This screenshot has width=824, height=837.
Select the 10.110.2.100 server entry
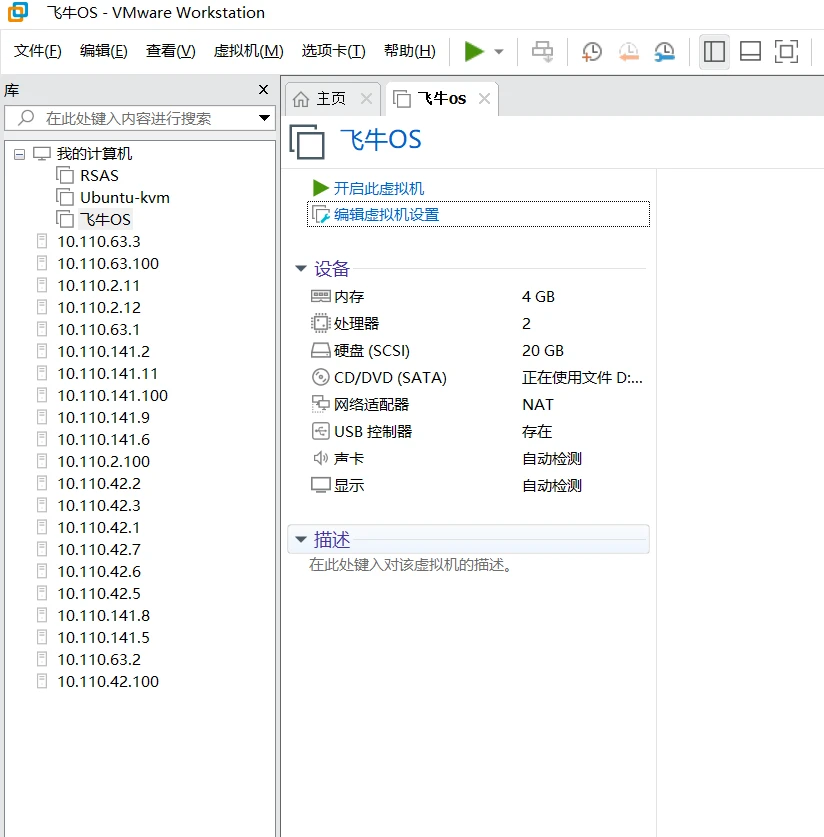coord(104,462)
